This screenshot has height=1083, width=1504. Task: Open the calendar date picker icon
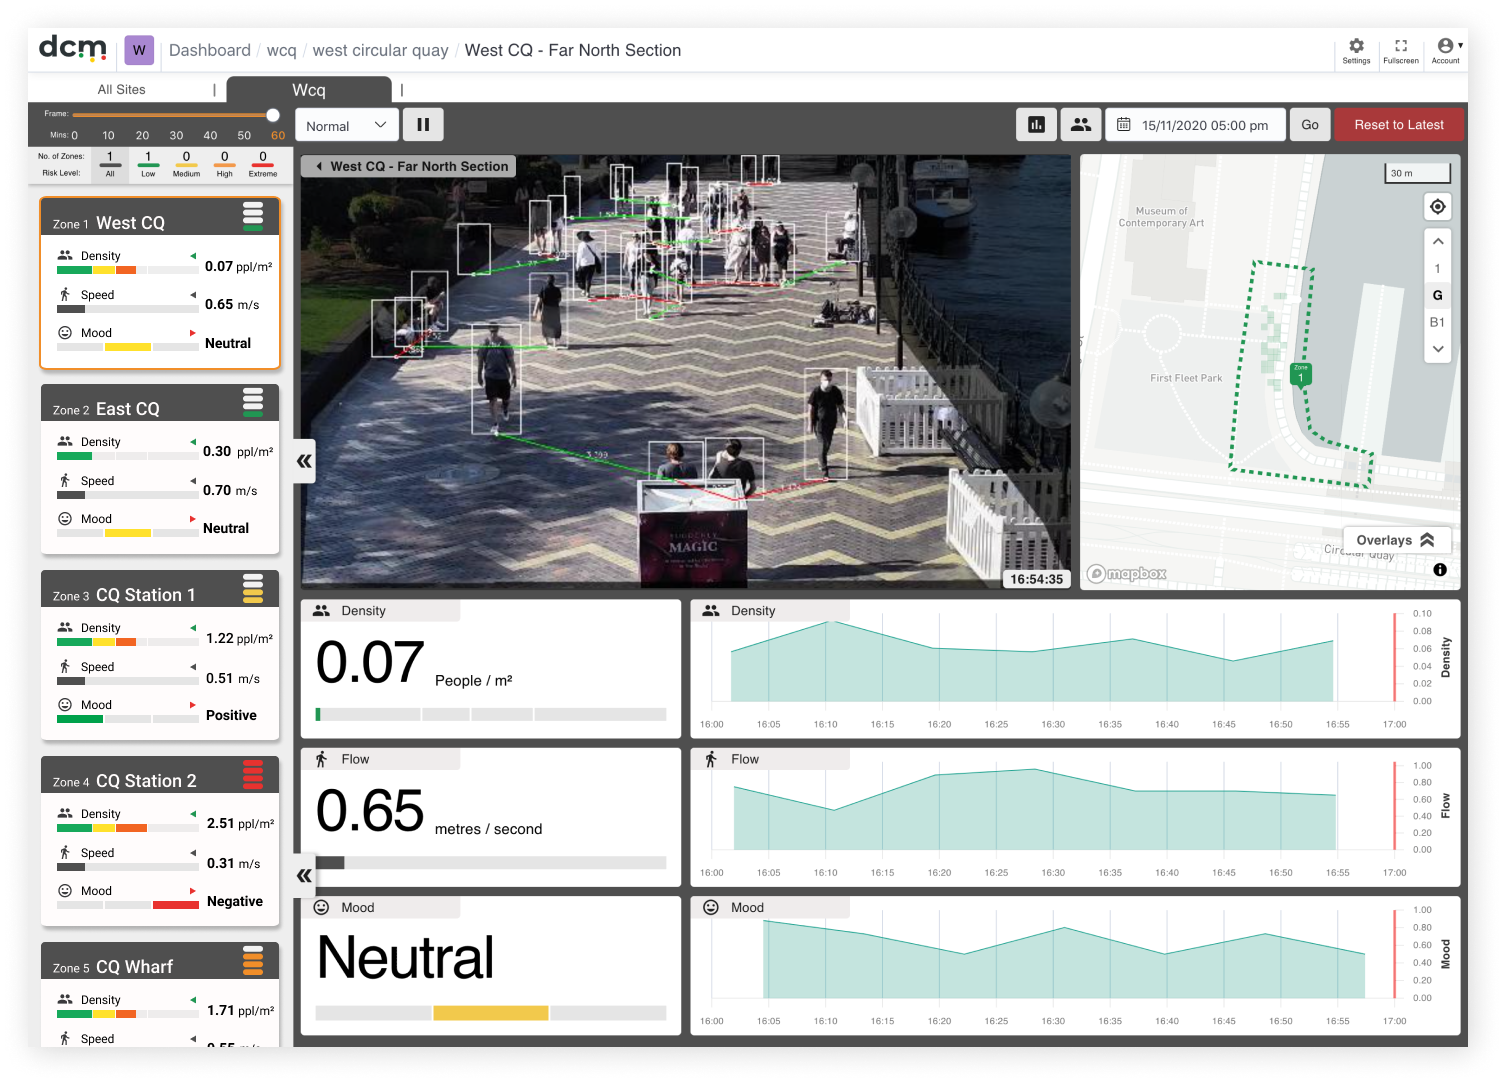pyautogui.click(x=1124, y=124)
